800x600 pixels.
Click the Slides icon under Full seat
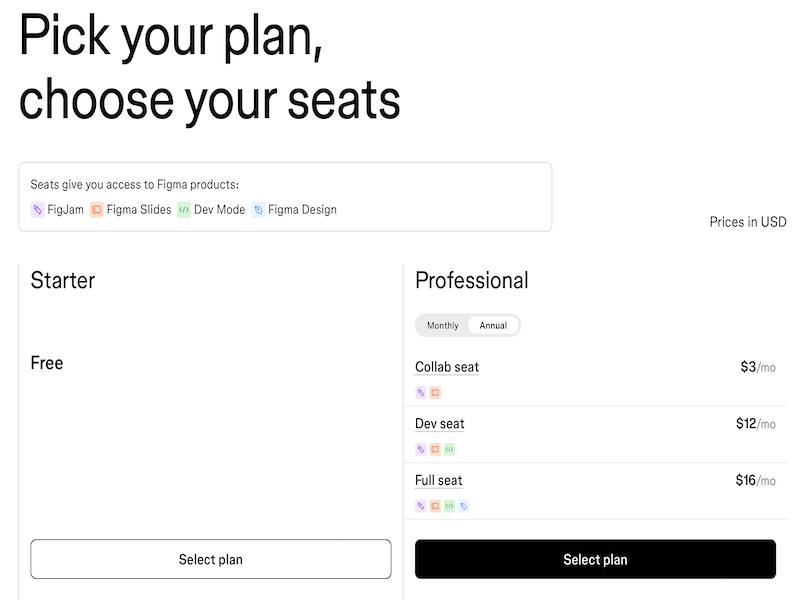(433, 505)
